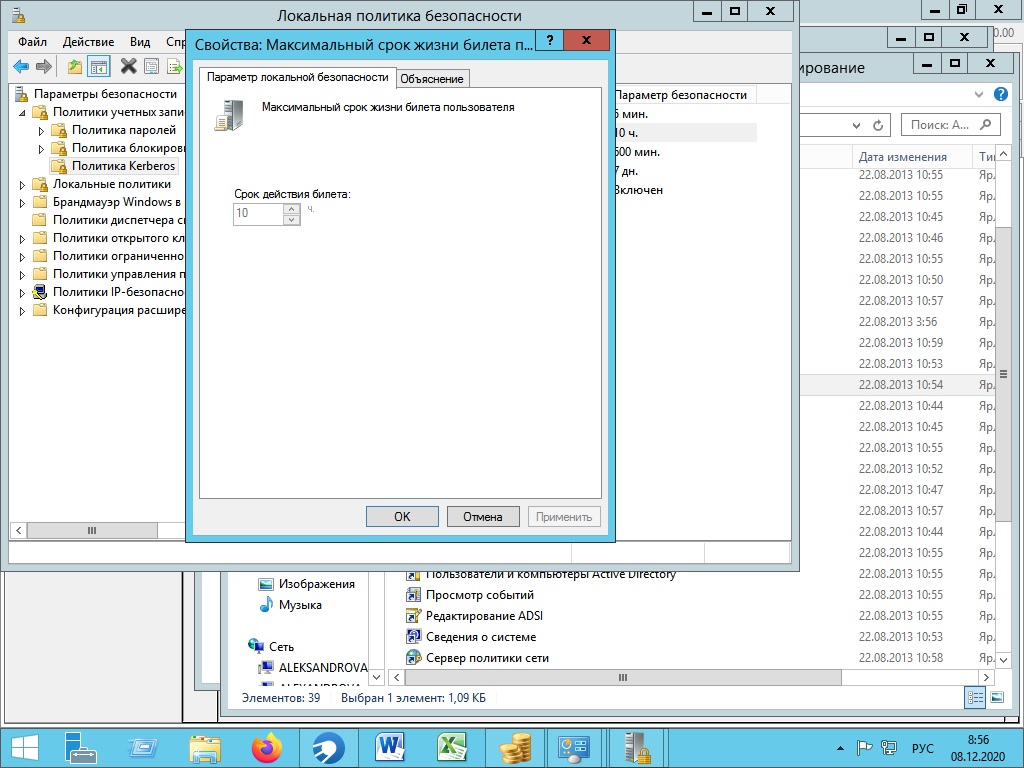
Task: Click the Show/Hide console tree icon
Action: click(x=98, y=67)
